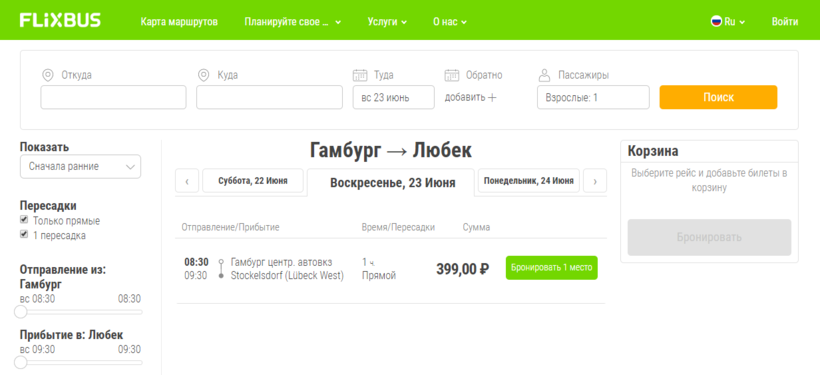
Task: Switch to the Суббота, 22 Июня tab
Action: click(253, 181)
